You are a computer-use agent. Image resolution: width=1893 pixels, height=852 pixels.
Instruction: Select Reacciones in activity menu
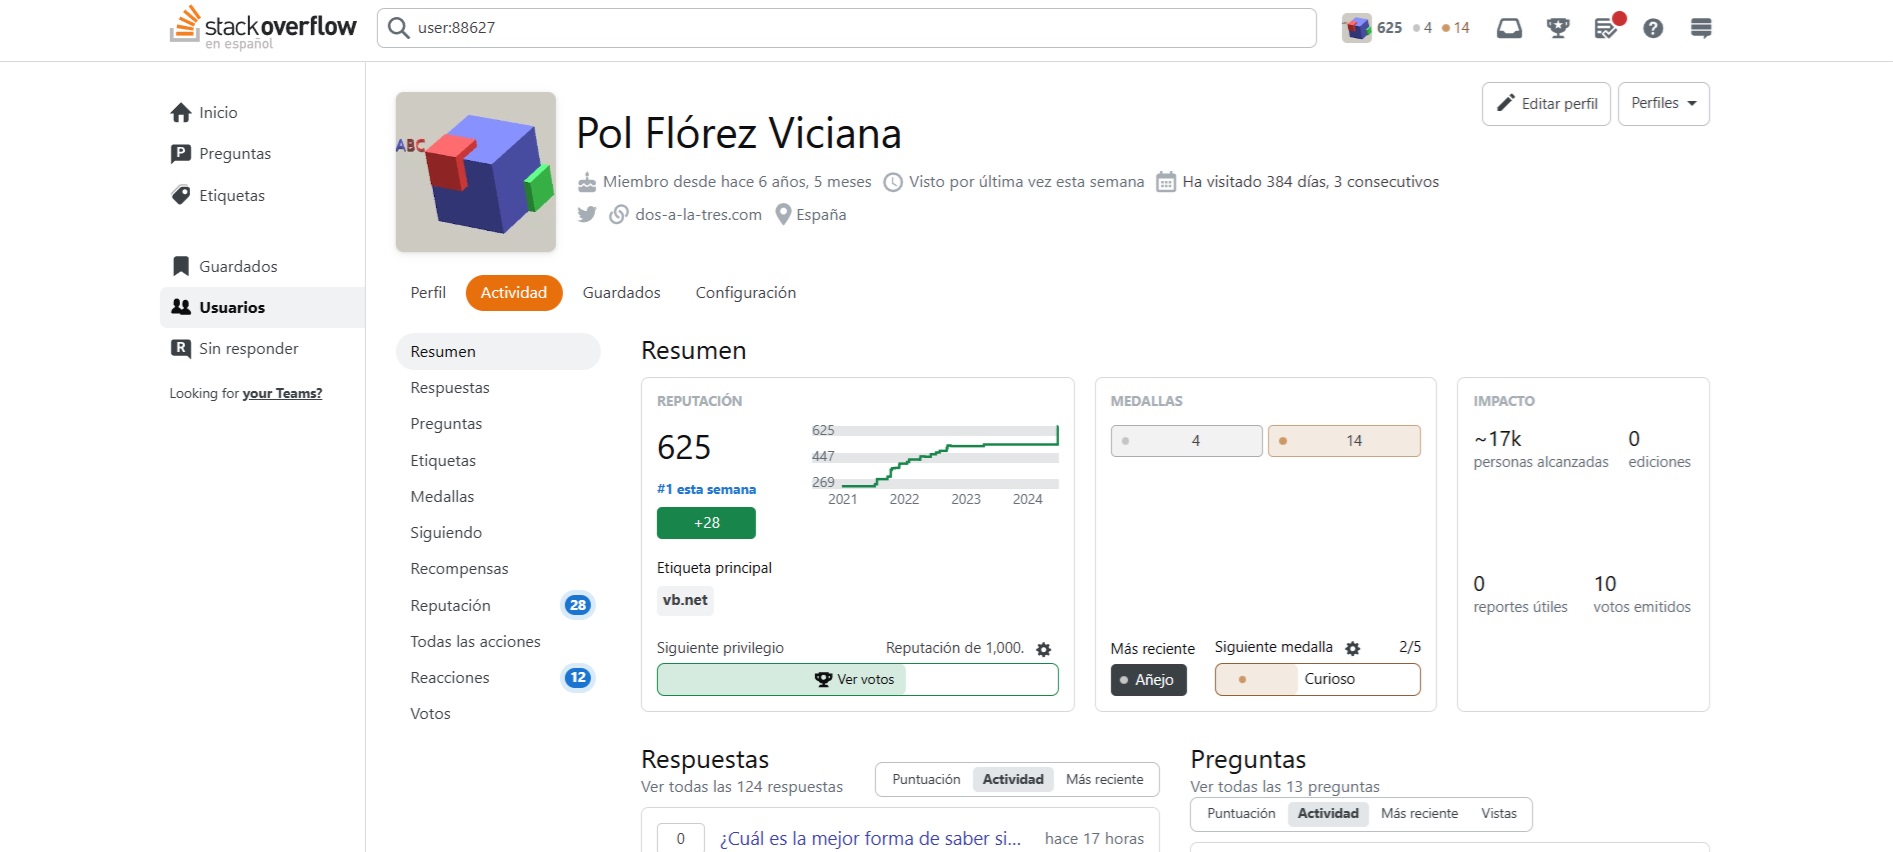click(x=498, y=677)
